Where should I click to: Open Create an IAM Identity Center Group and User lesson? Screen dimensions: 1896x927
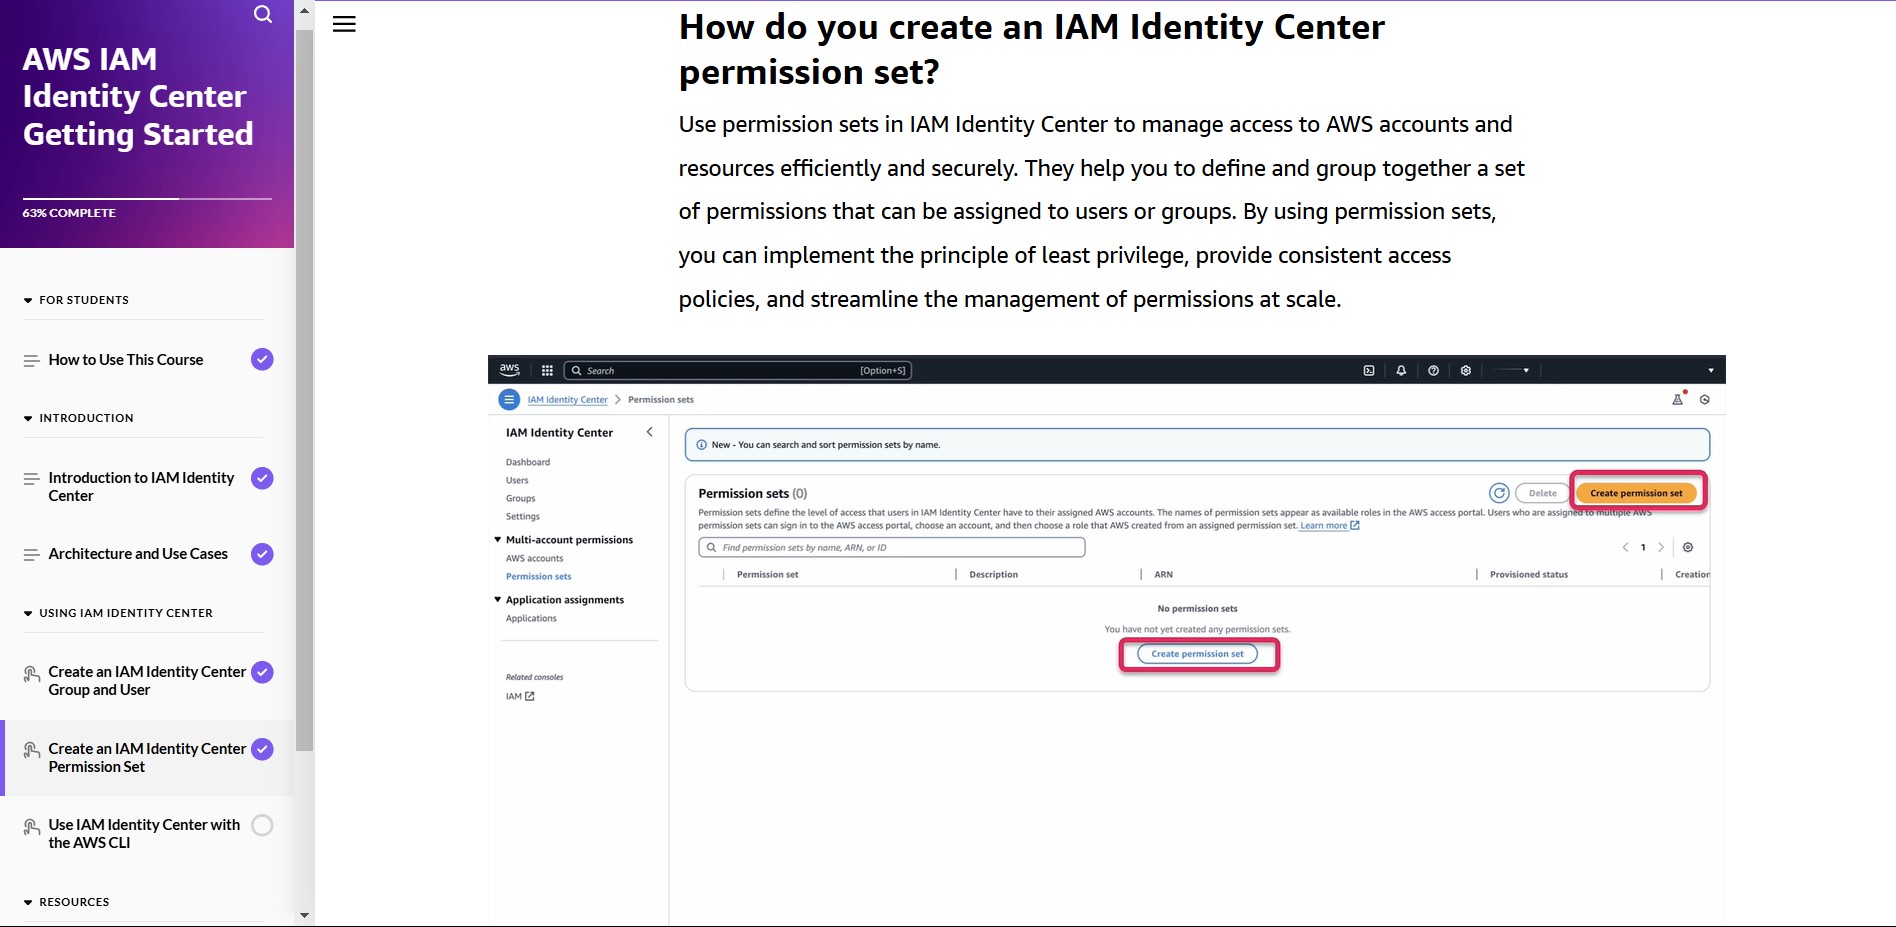click(x=147, y=681)
